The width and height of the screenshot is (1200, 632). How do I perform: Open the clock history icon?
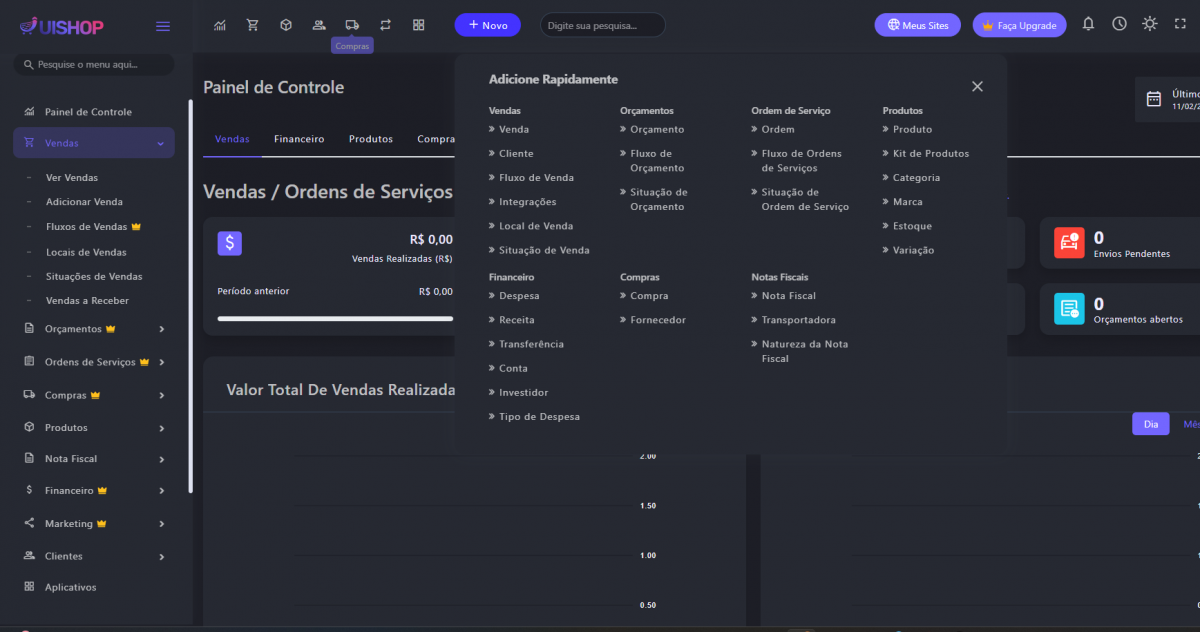[1119, 24]
